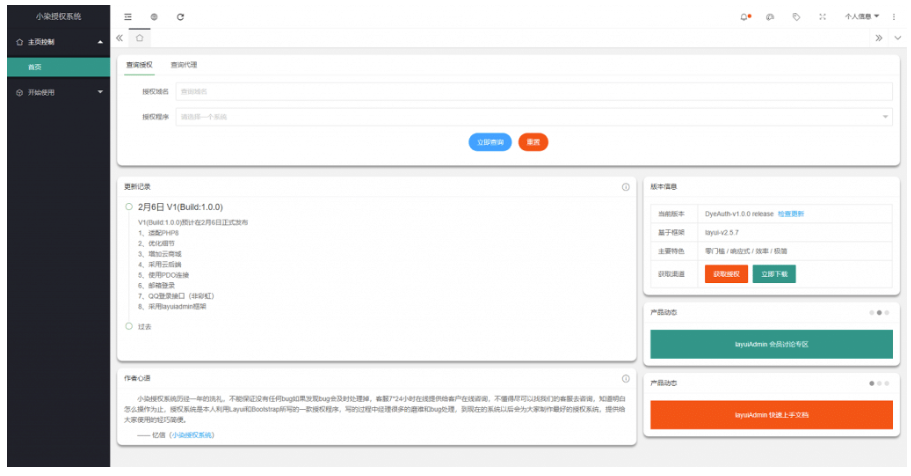Select last carousel dot in lower 产品动态 card
The width and height of the screenshot is (911, 476).
coord(887,383)
